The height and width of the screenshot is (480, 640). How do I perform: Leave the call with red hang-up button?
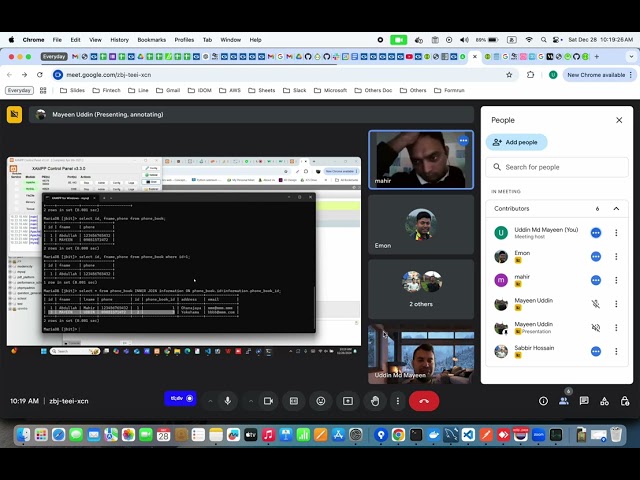click(x=424, y=401)
